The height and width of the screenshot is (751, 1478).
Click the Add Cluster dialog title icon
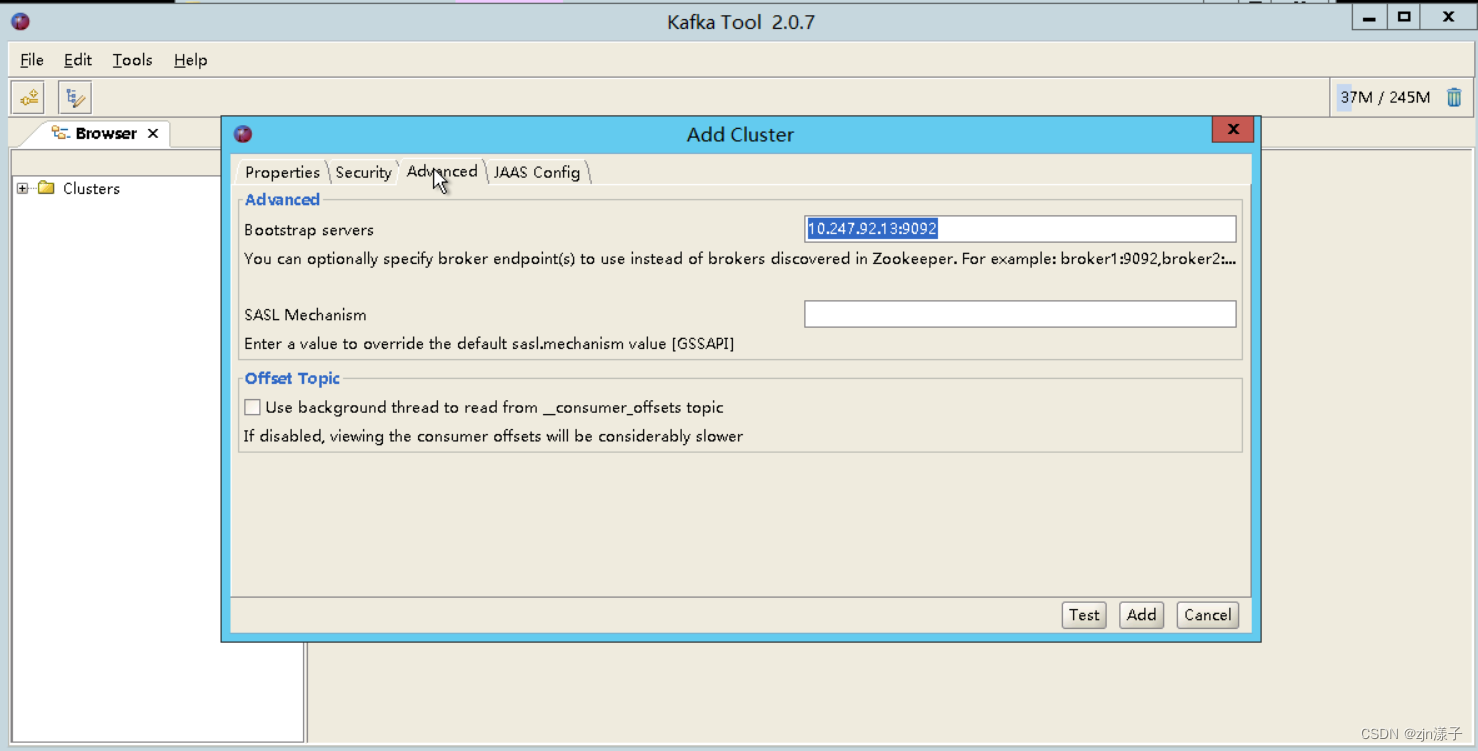243,134
